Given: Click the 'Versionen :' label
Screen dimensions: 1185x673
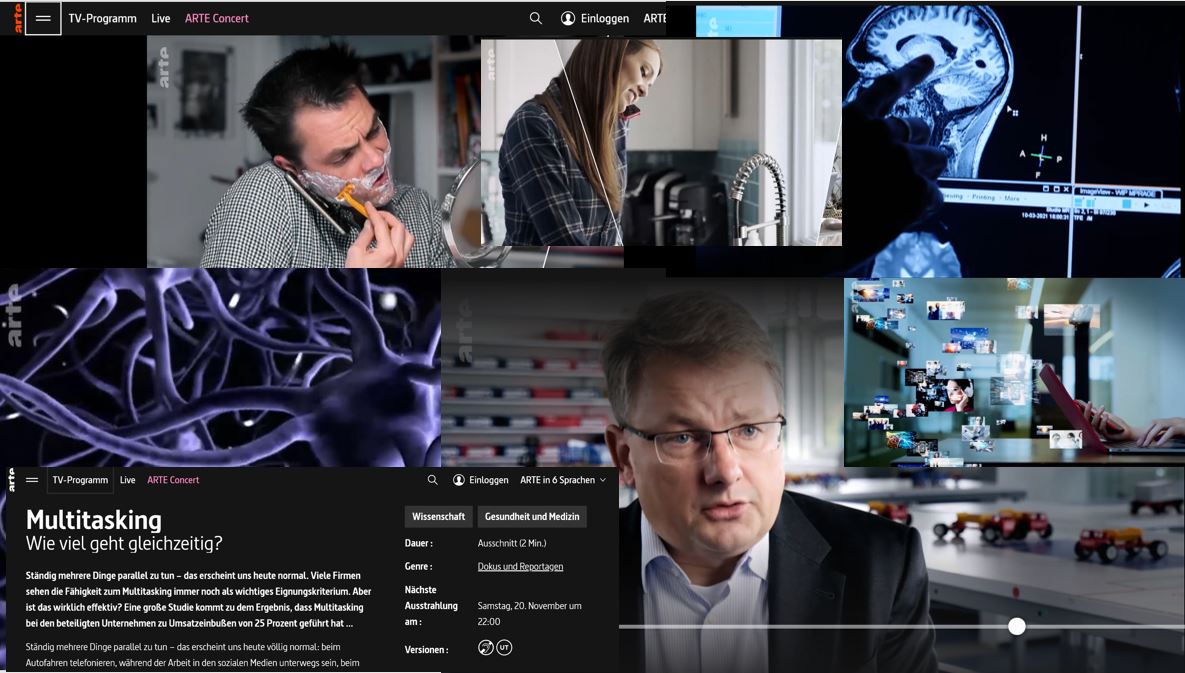Looking at the screenshot, I should 426,650.
